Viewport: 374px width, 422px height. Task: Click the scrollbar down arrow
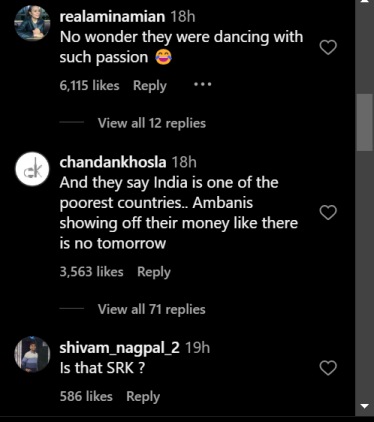(x=365, y=406)
